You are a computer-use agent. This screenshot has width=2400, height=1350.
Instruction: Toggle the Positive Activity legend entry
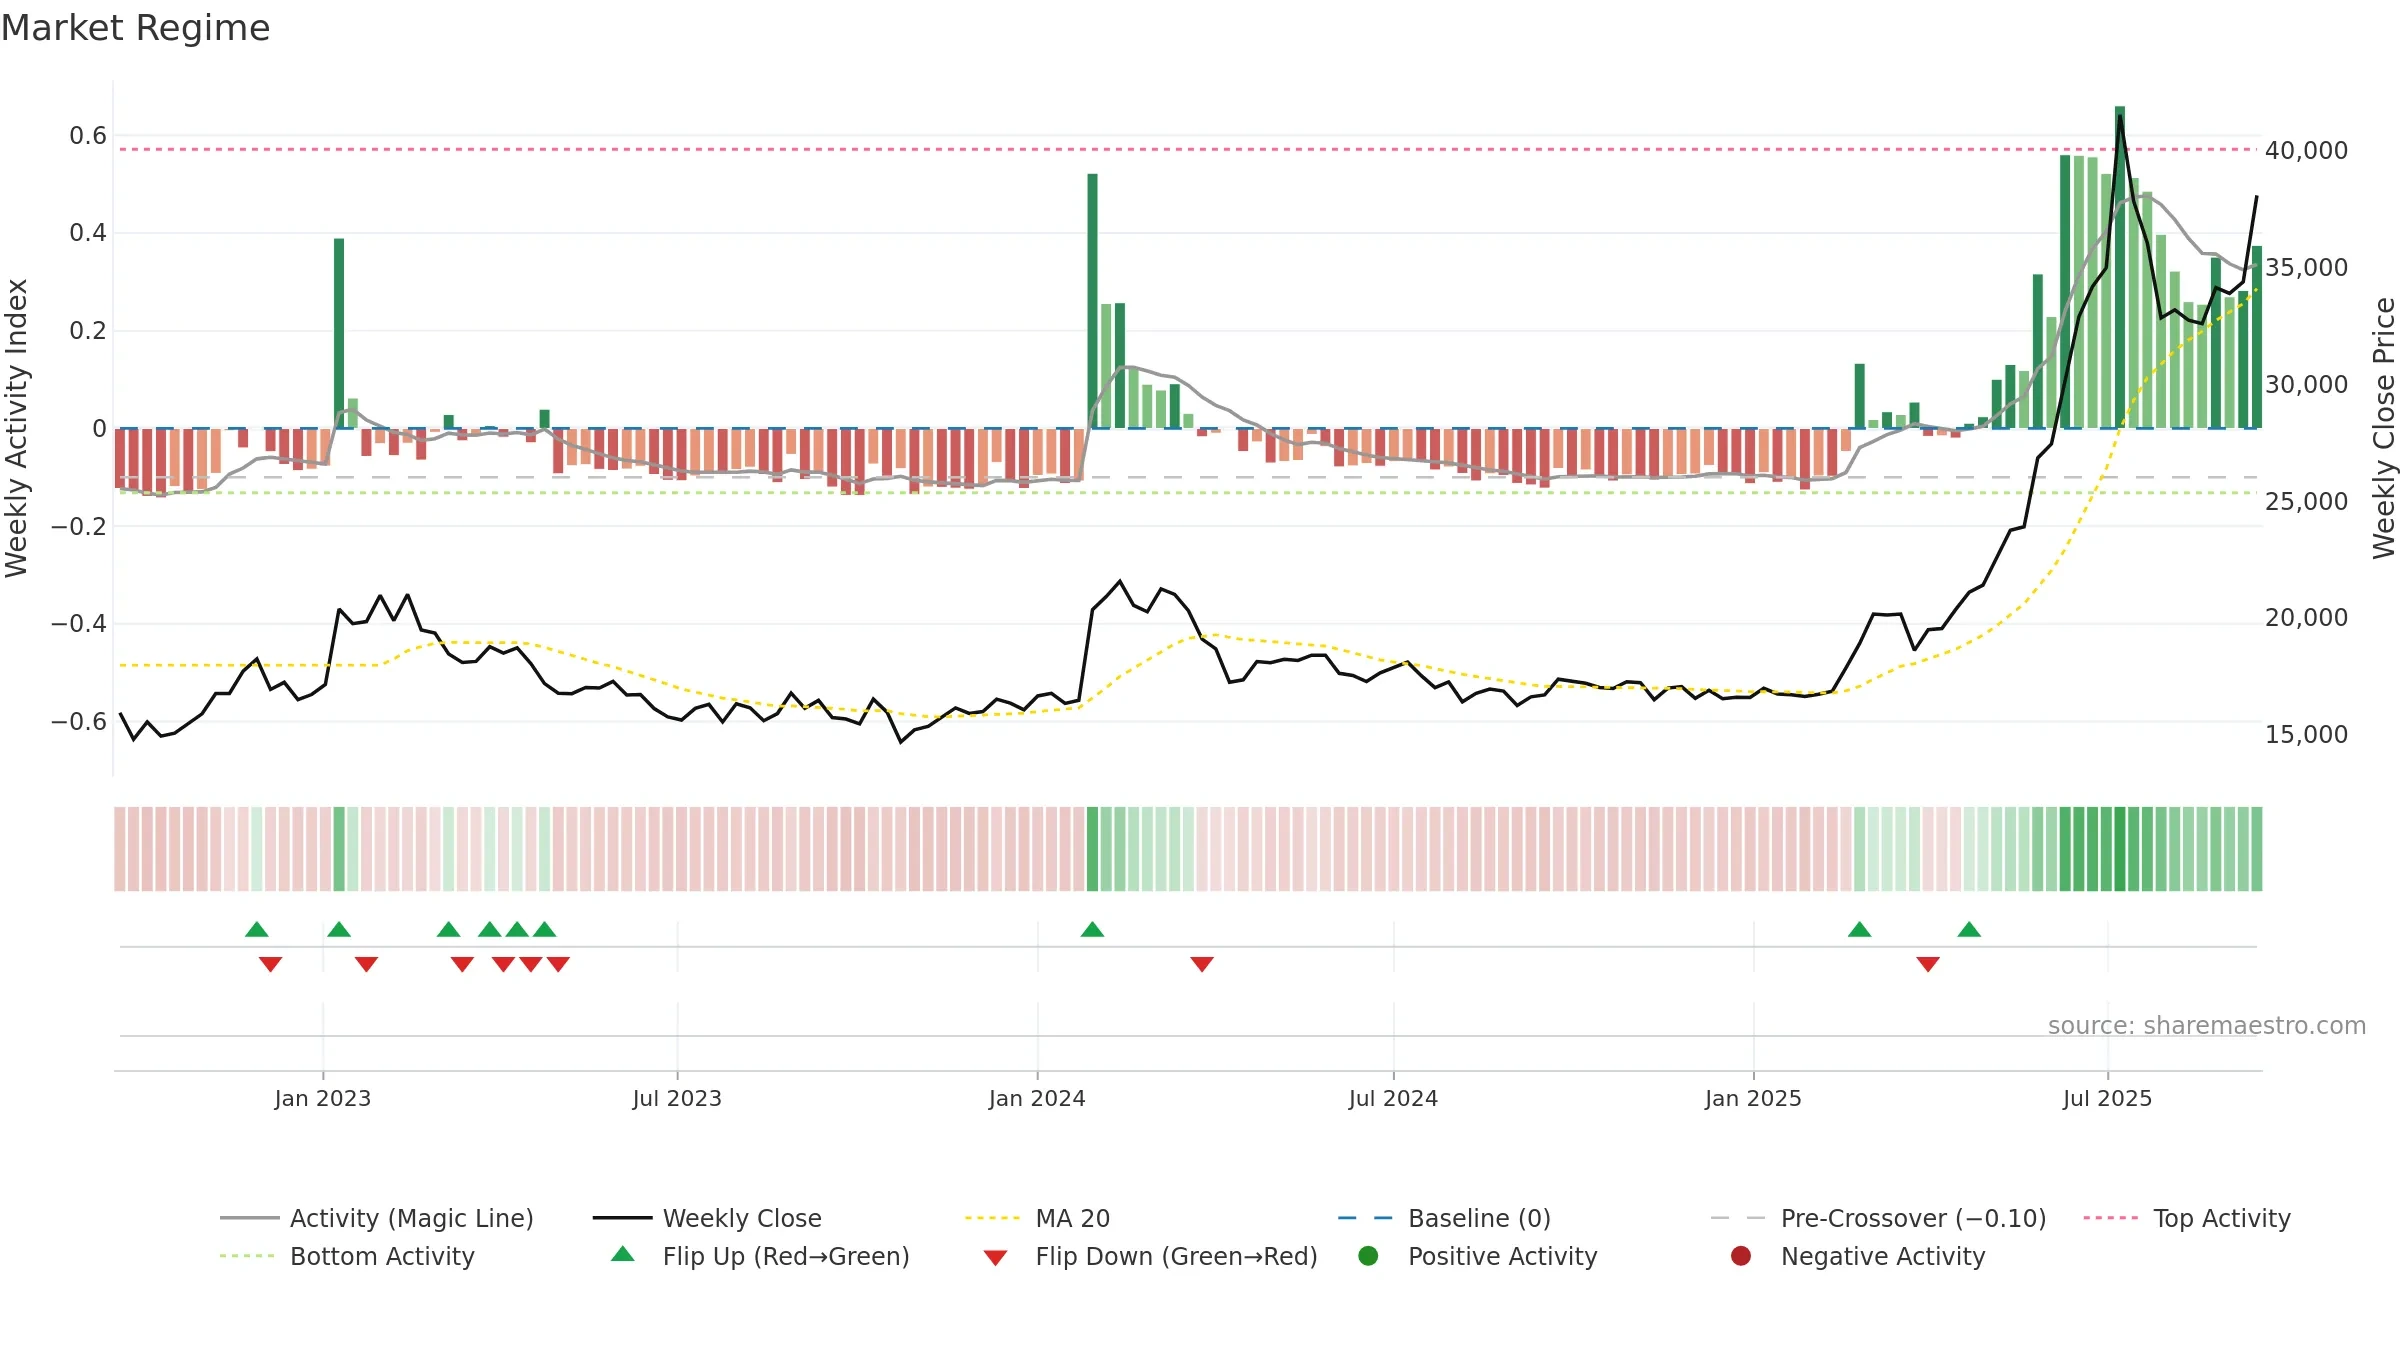tap(1477, 1256)
